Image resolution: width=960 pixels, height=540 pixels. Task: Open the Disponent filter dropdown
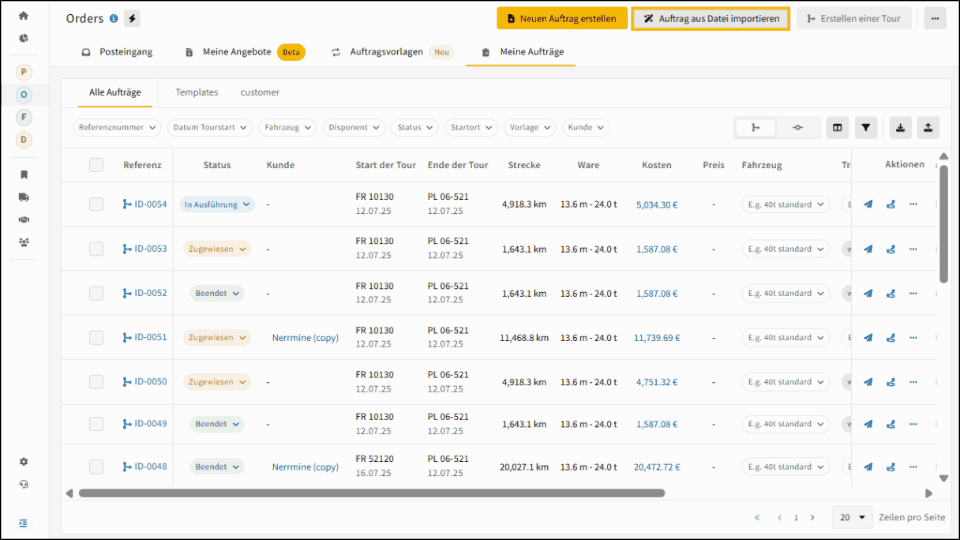click(x=354, y=127)
